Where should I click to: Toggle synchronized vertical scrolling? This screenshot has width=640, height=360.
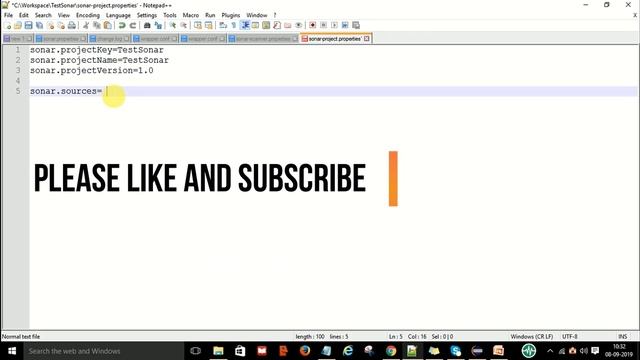[198, 25]
